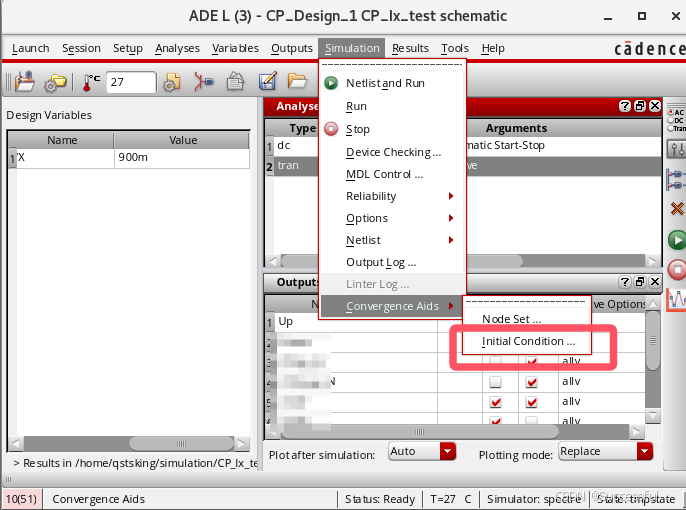
Task: Click scroll-down arrow of Outputs vertical scrollbar
Action: coord(653,416)
